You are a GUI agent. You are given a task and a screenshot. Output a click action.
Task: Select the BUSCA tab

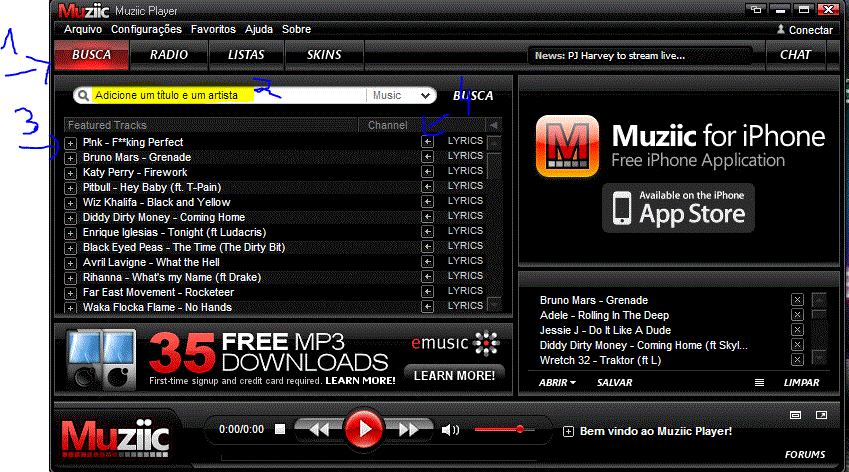(x=92, y=55)
